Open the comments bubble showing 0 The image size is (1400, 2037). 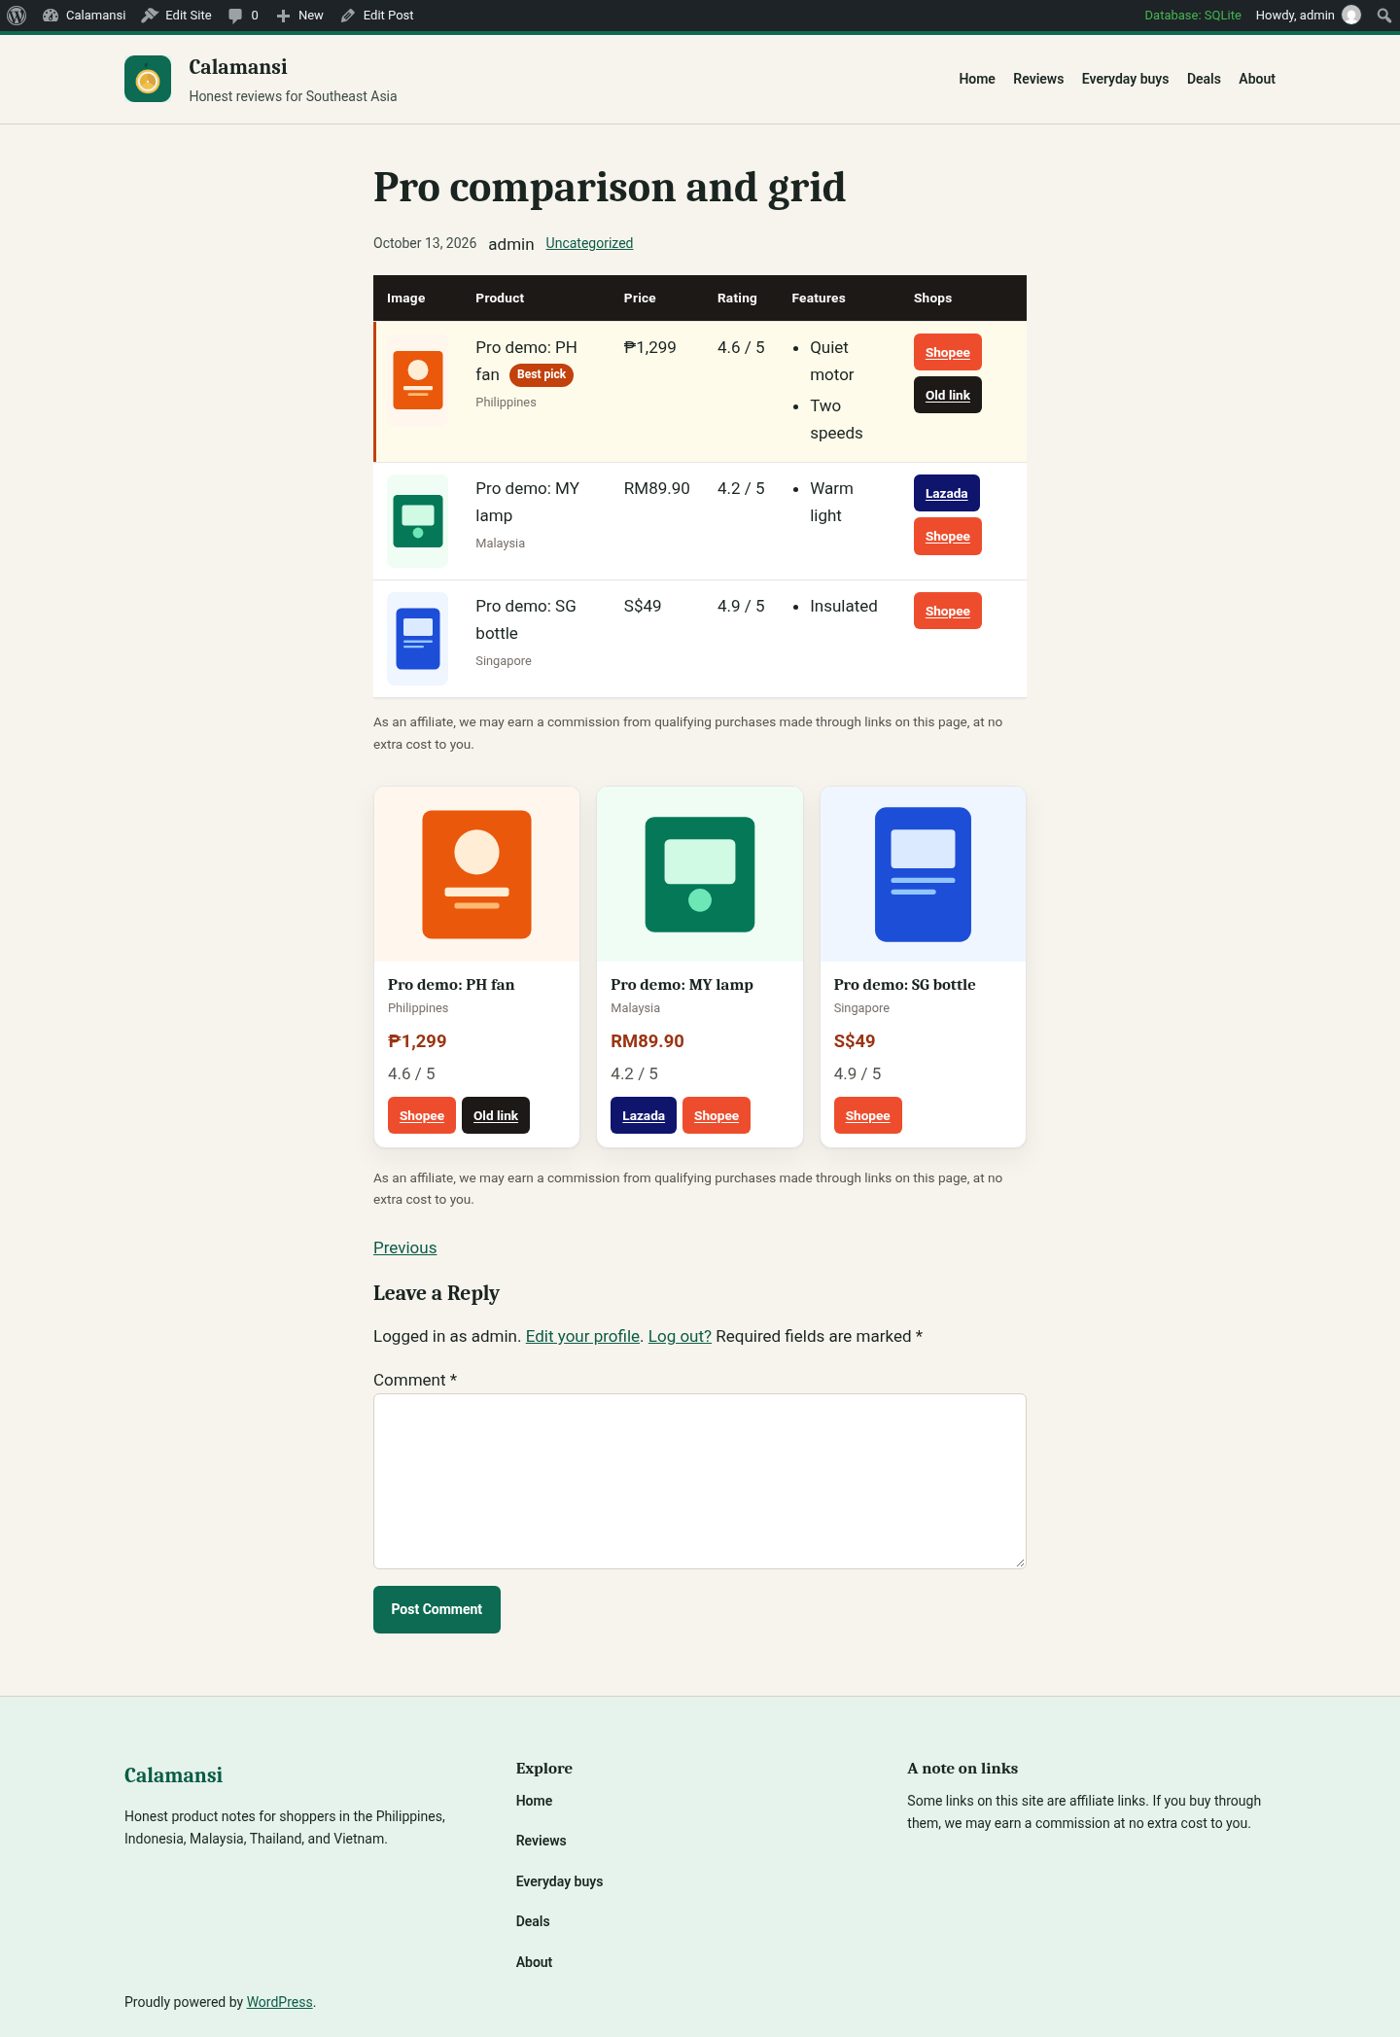(x=243, y=15)
